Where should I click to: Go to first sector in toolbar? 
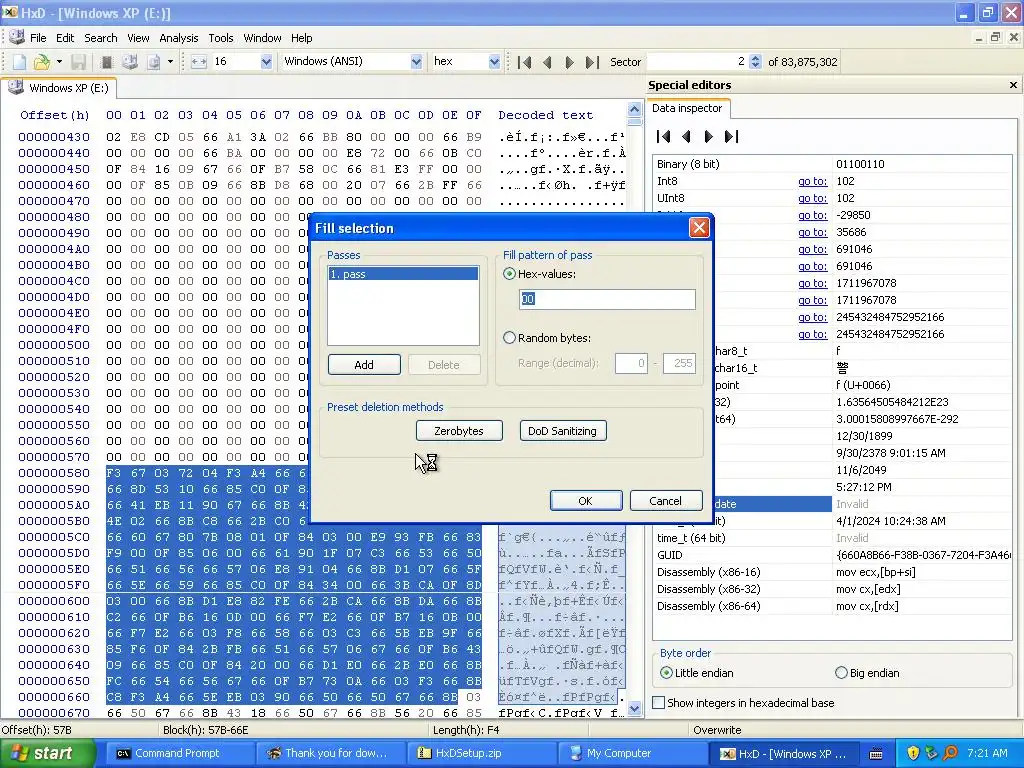point(524,62)
